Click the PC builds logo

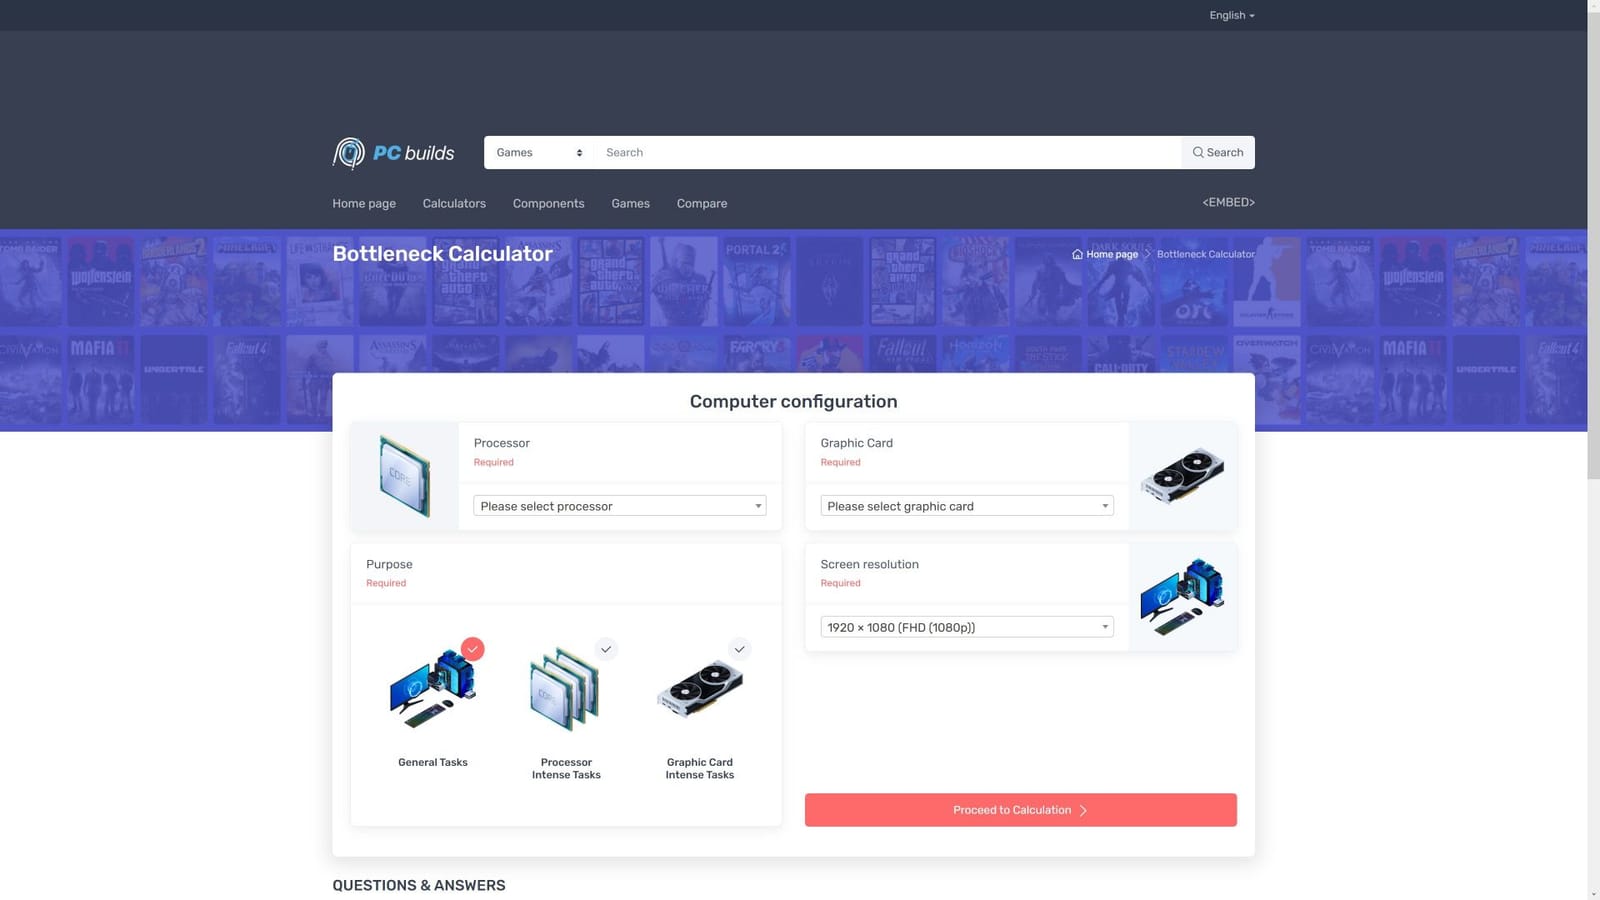click(393, 153)
